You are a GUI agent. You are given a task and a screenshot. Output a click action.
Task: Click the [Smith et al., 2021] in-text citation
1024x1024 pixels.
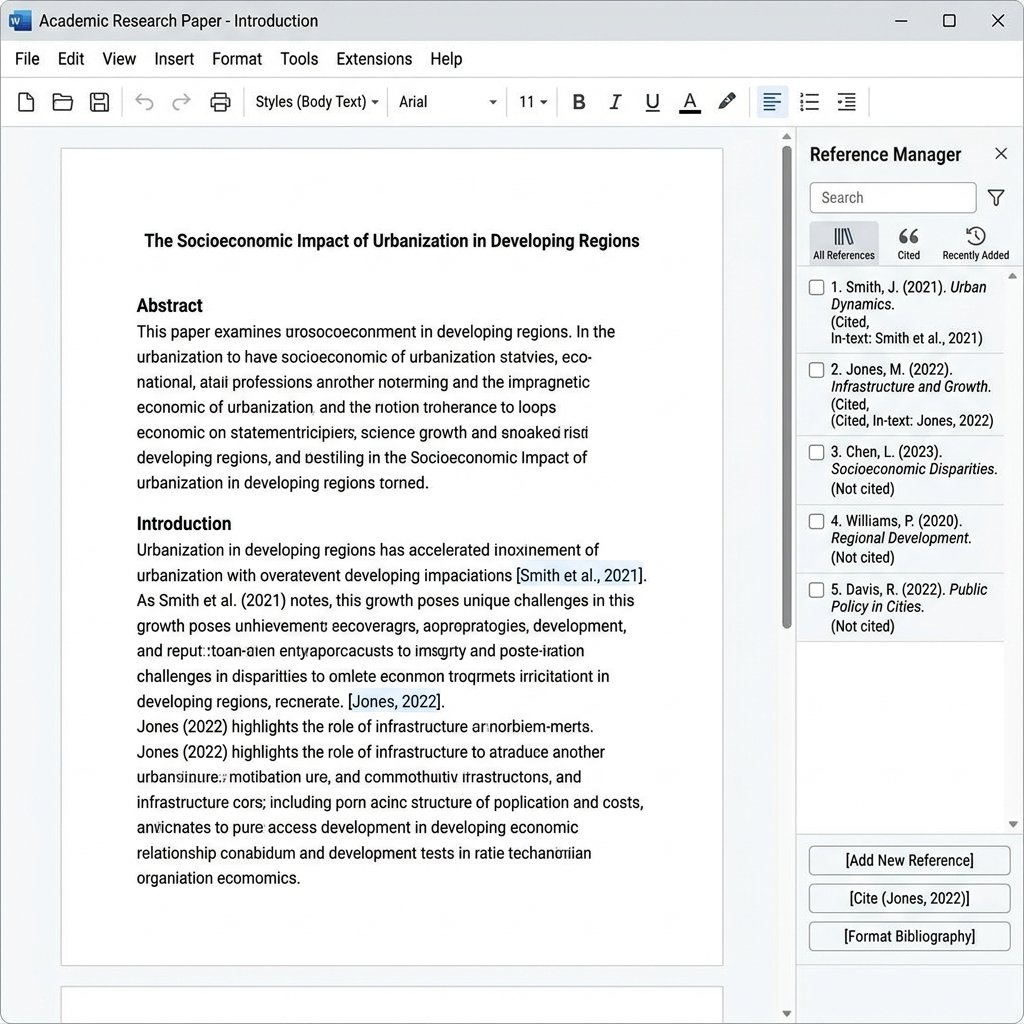click(x=580, y=575)
